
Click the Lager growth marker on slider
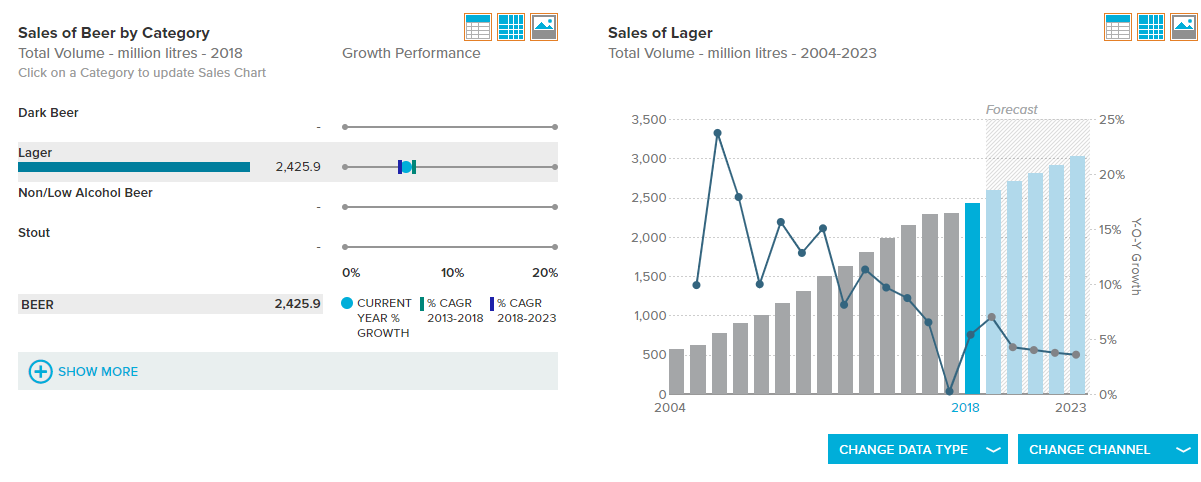tap(406, 167)
